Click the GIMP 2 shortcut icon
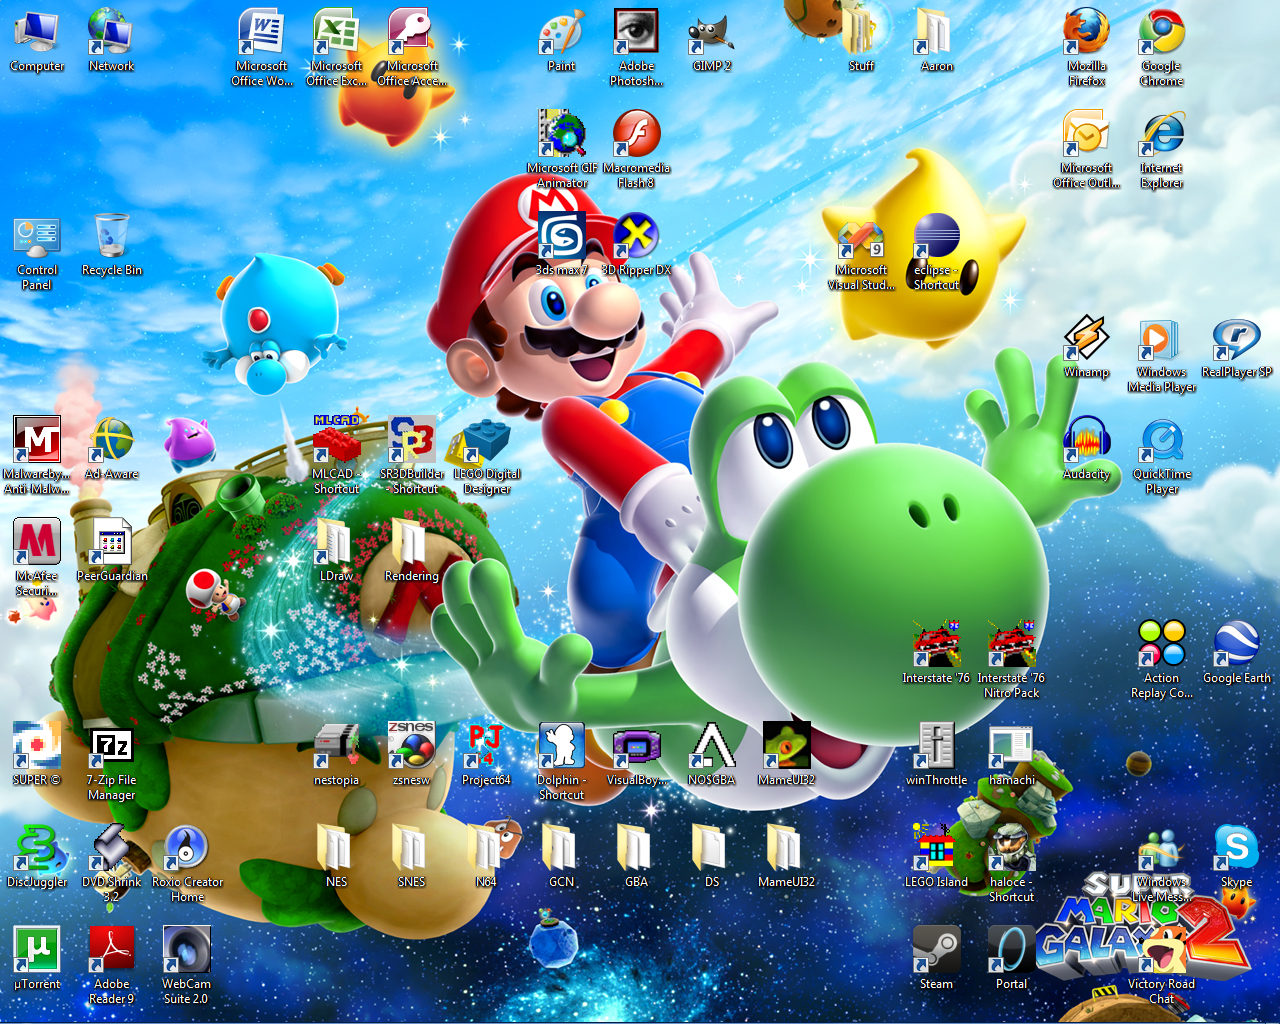This screenshot has width=1280, height=1024. (711, 34)
